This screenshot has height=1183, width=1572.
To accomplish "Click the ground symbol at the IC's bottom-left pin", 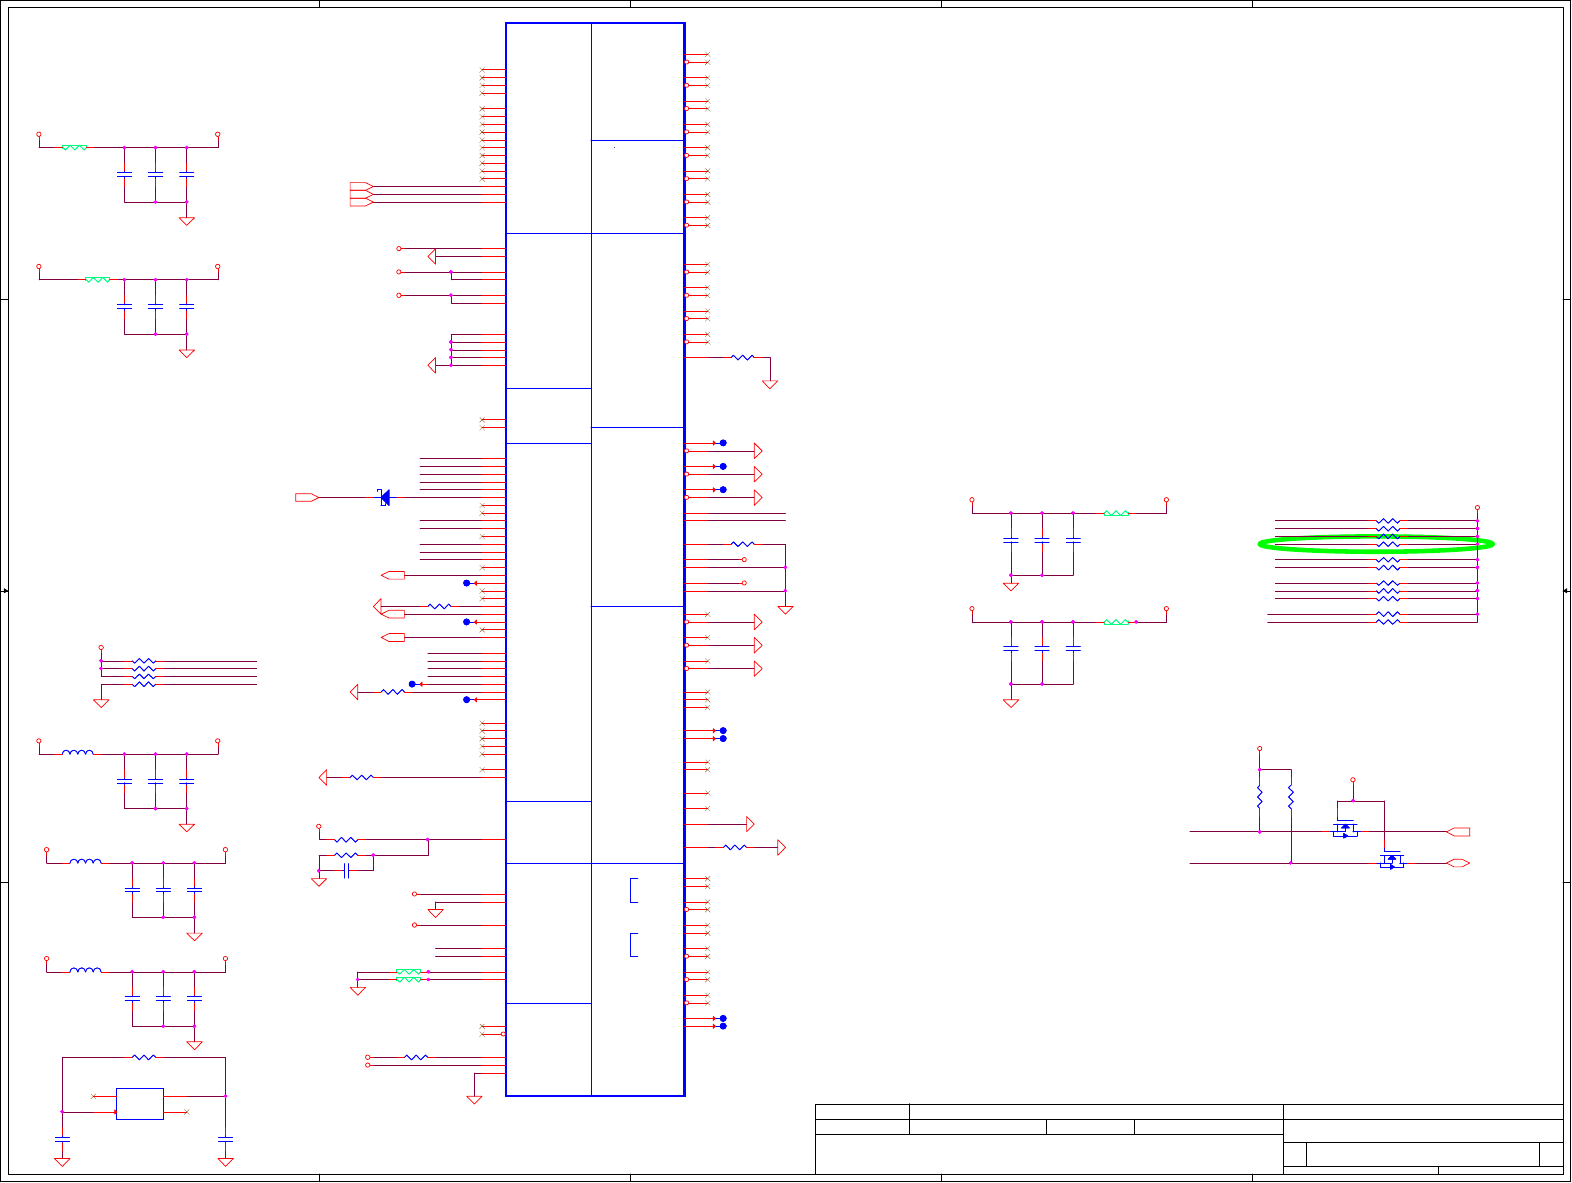I will (474, 1099).
